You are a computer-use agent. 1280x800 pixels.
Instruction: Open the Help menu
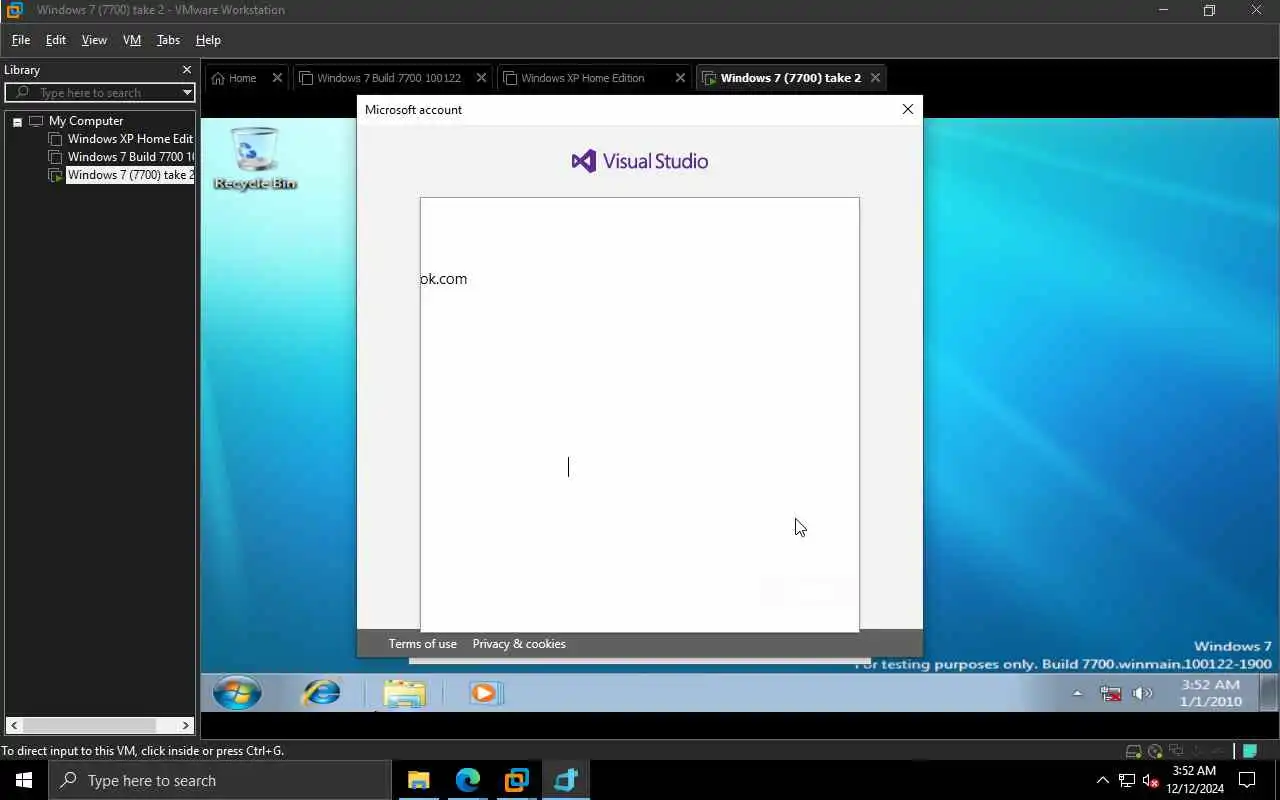208,40
